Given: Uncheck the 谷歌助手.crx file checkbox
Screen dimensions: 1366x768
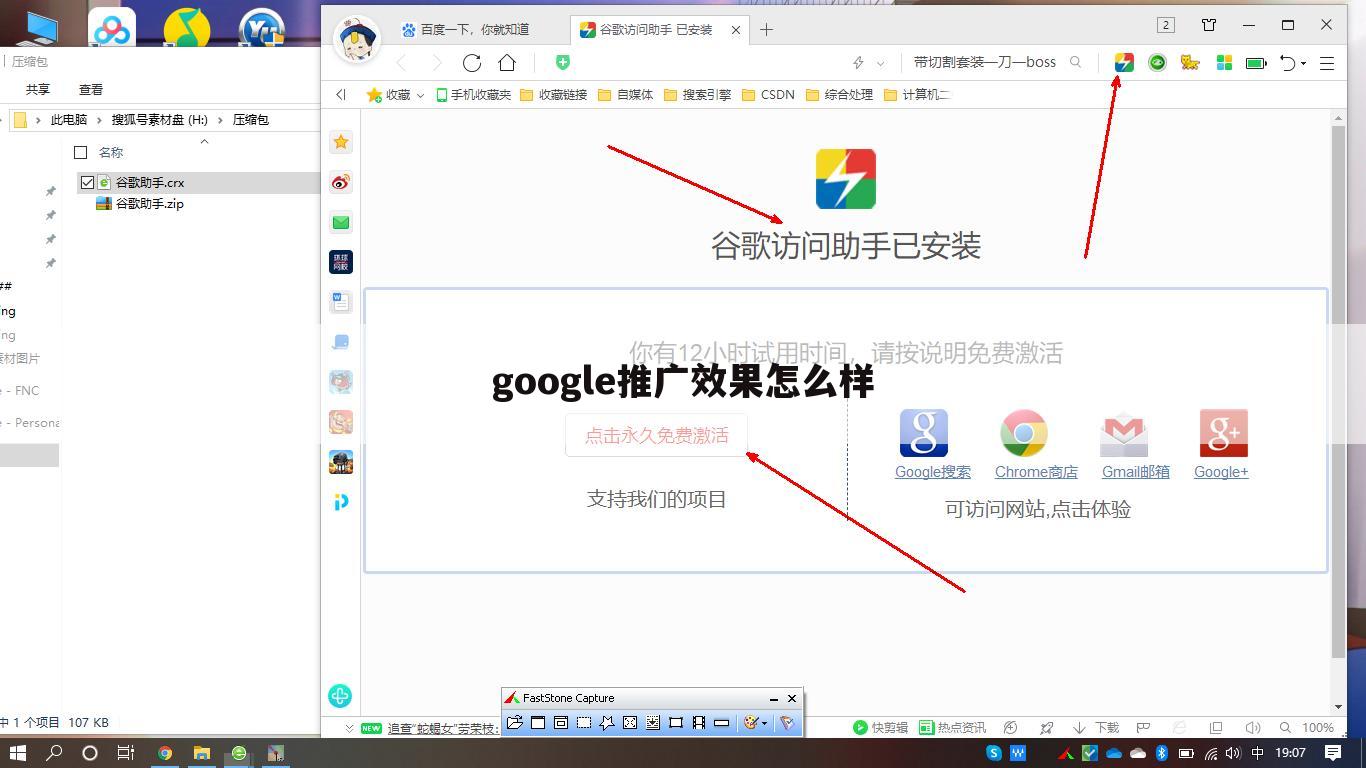Looking at the screenshot, I should click(86, 182).
